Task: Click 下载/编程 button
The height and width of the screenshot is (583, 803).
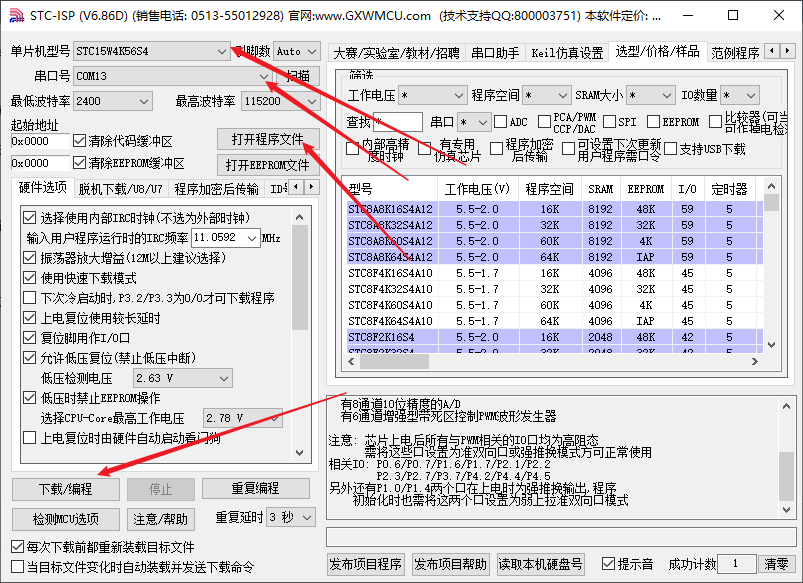Action: (66, 489)
